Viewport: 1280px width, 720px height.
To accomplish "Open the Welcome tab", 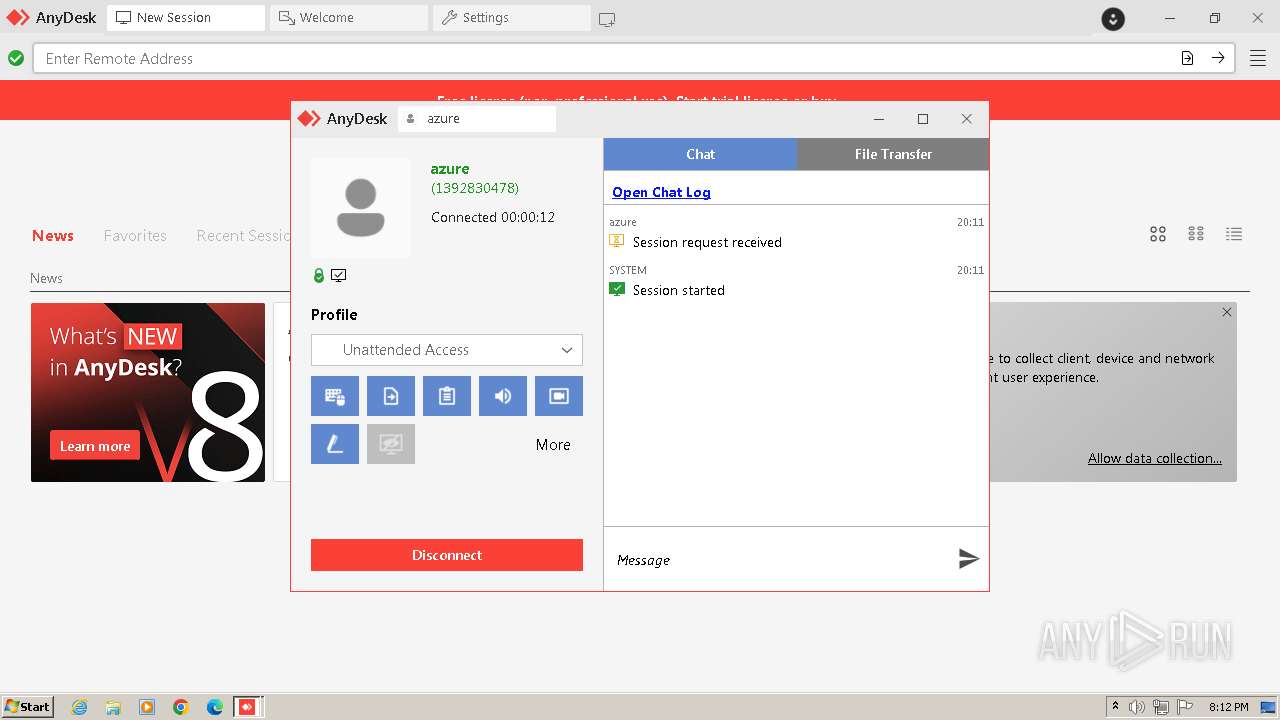I will tap(349, 18).
